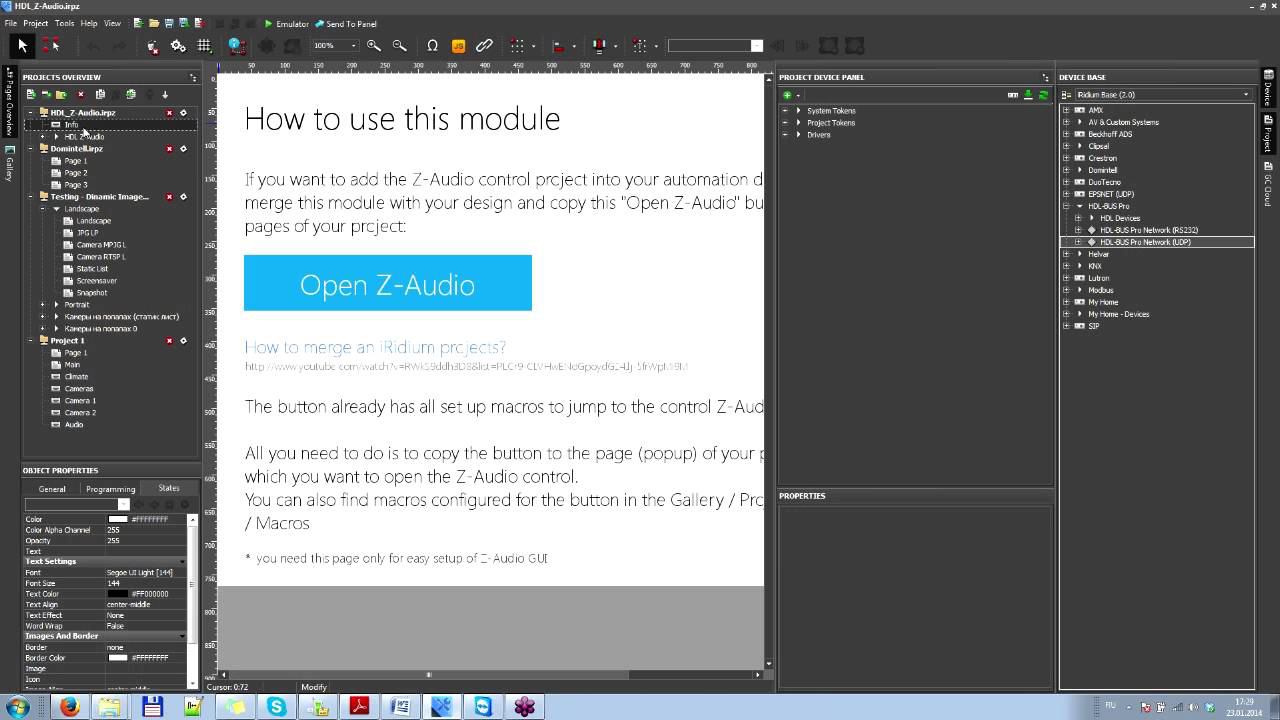Save project with floppy disk icon
The image size is (1280, 720).
[x=168, y=23]
